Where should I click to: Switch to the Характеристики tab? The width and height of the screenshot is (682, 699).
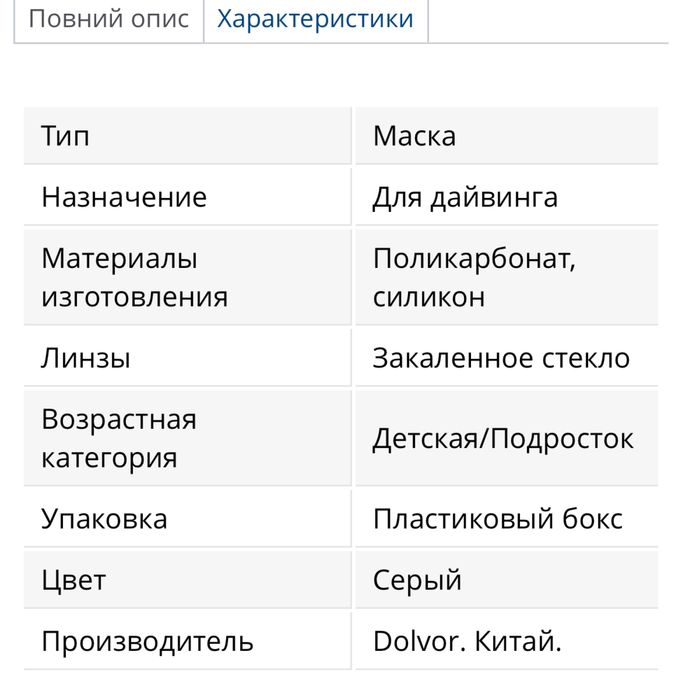[315, 20]
